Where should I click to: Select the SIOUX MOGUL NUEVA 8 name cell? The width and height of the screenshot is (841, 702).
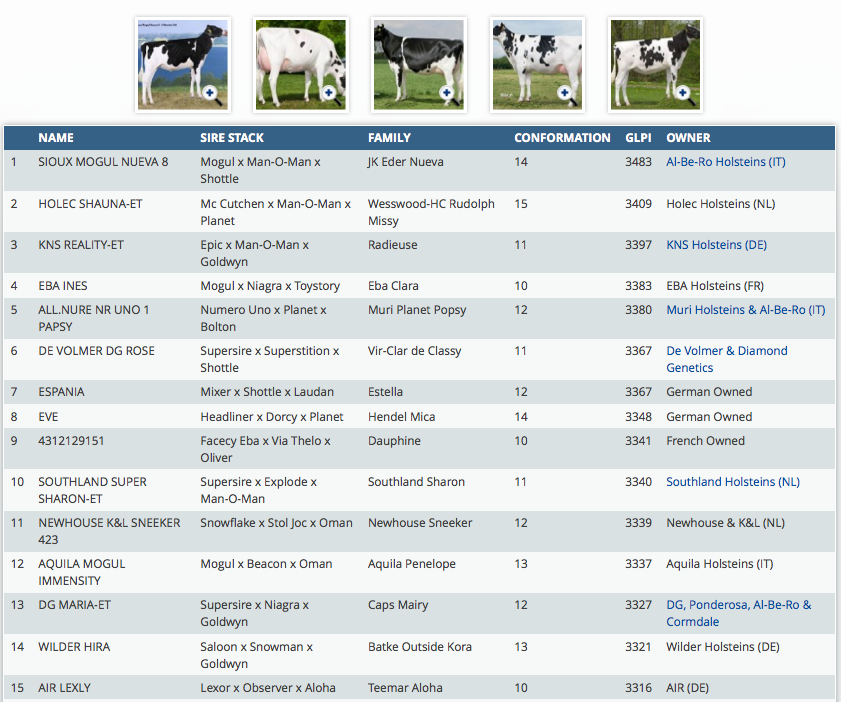(x=103, y=162)
